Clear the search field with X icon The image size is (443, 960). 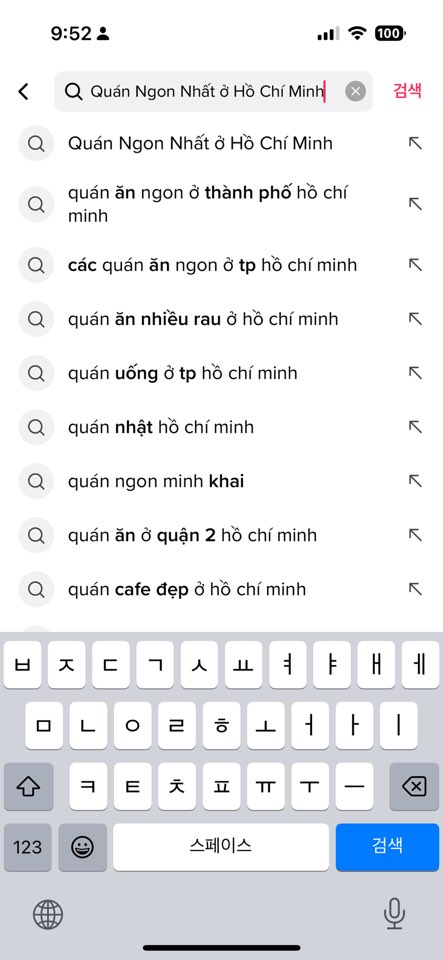pos(356,92)
